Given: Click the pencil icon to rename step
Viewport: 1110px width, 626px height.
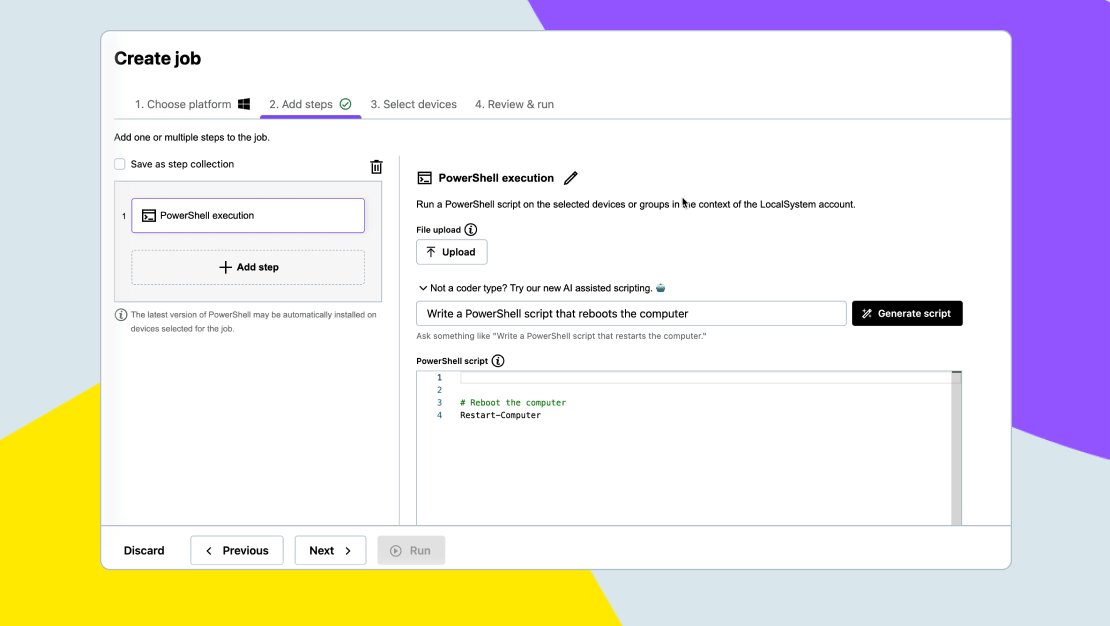Looking at the screenshot, I should [x=571, y=178].
